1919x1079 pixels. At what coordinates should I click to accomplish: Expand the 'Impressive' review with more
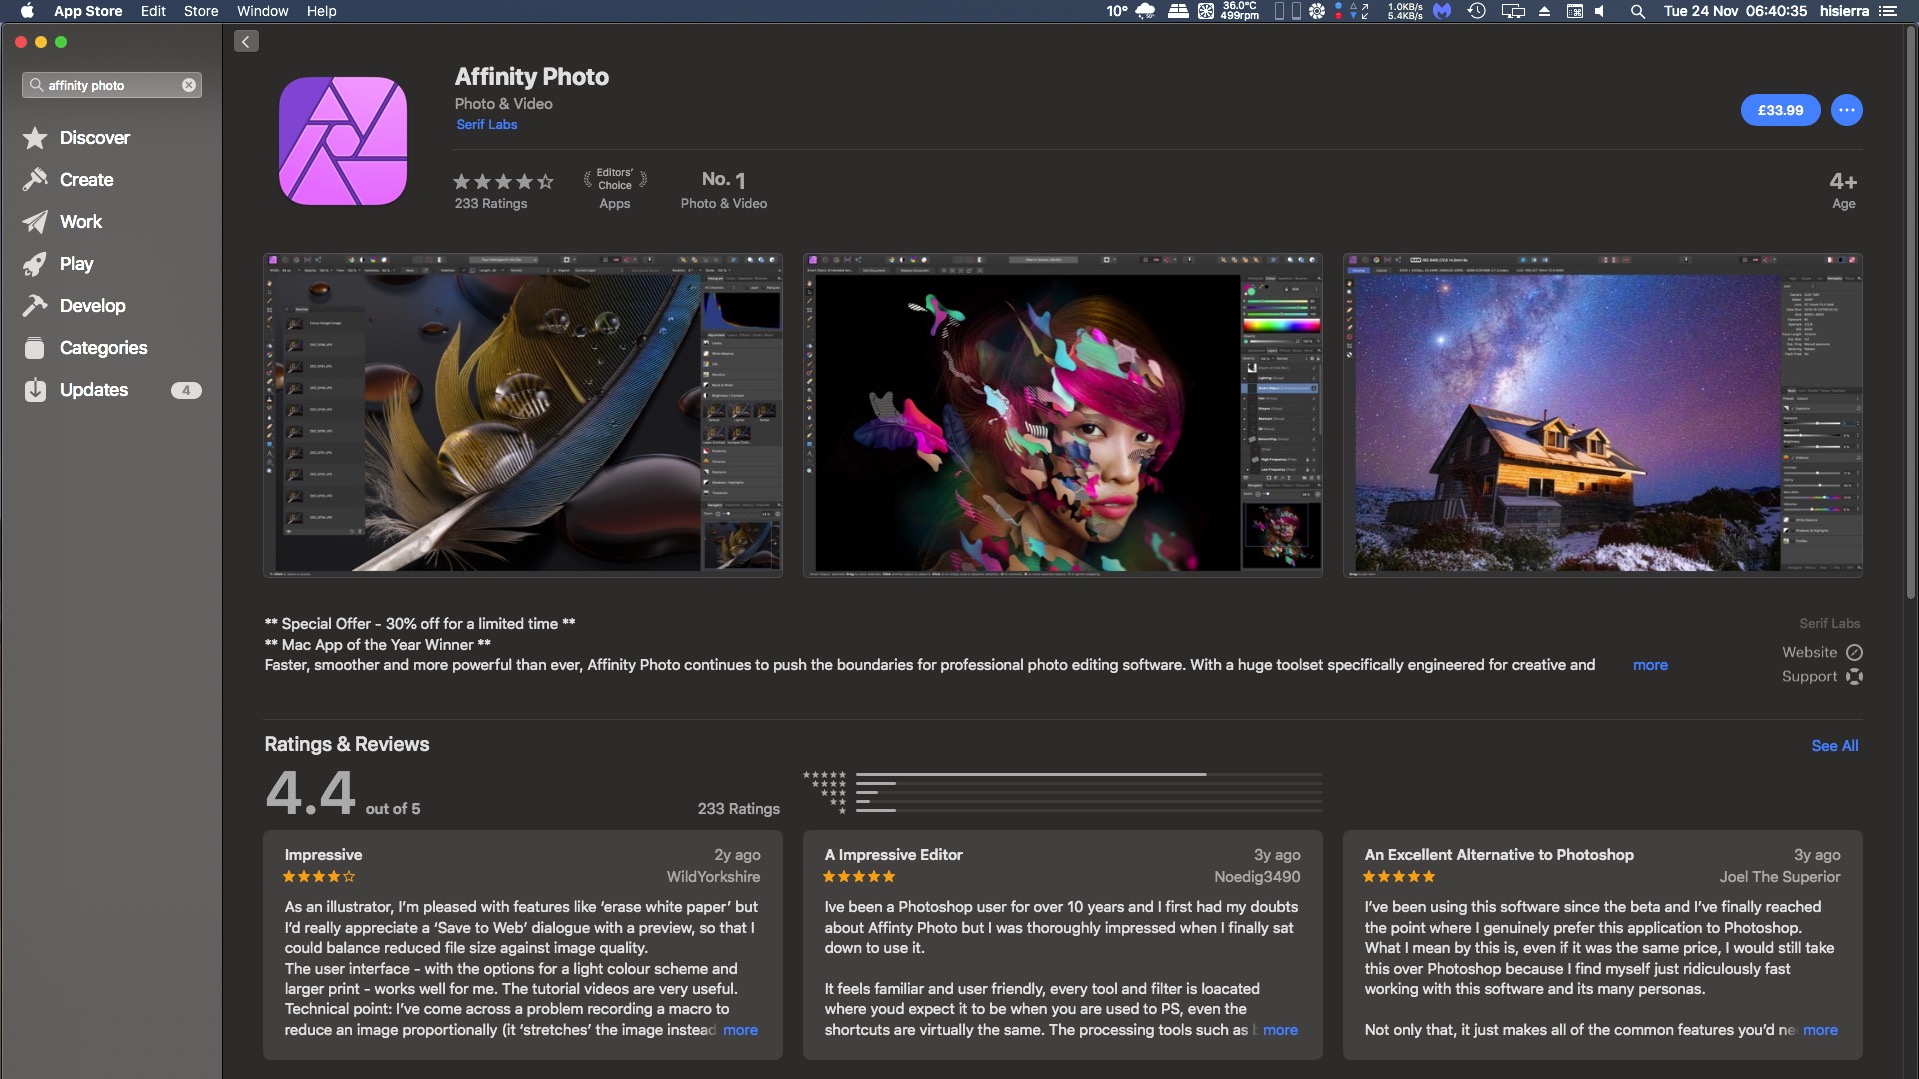pos(740,1030)
